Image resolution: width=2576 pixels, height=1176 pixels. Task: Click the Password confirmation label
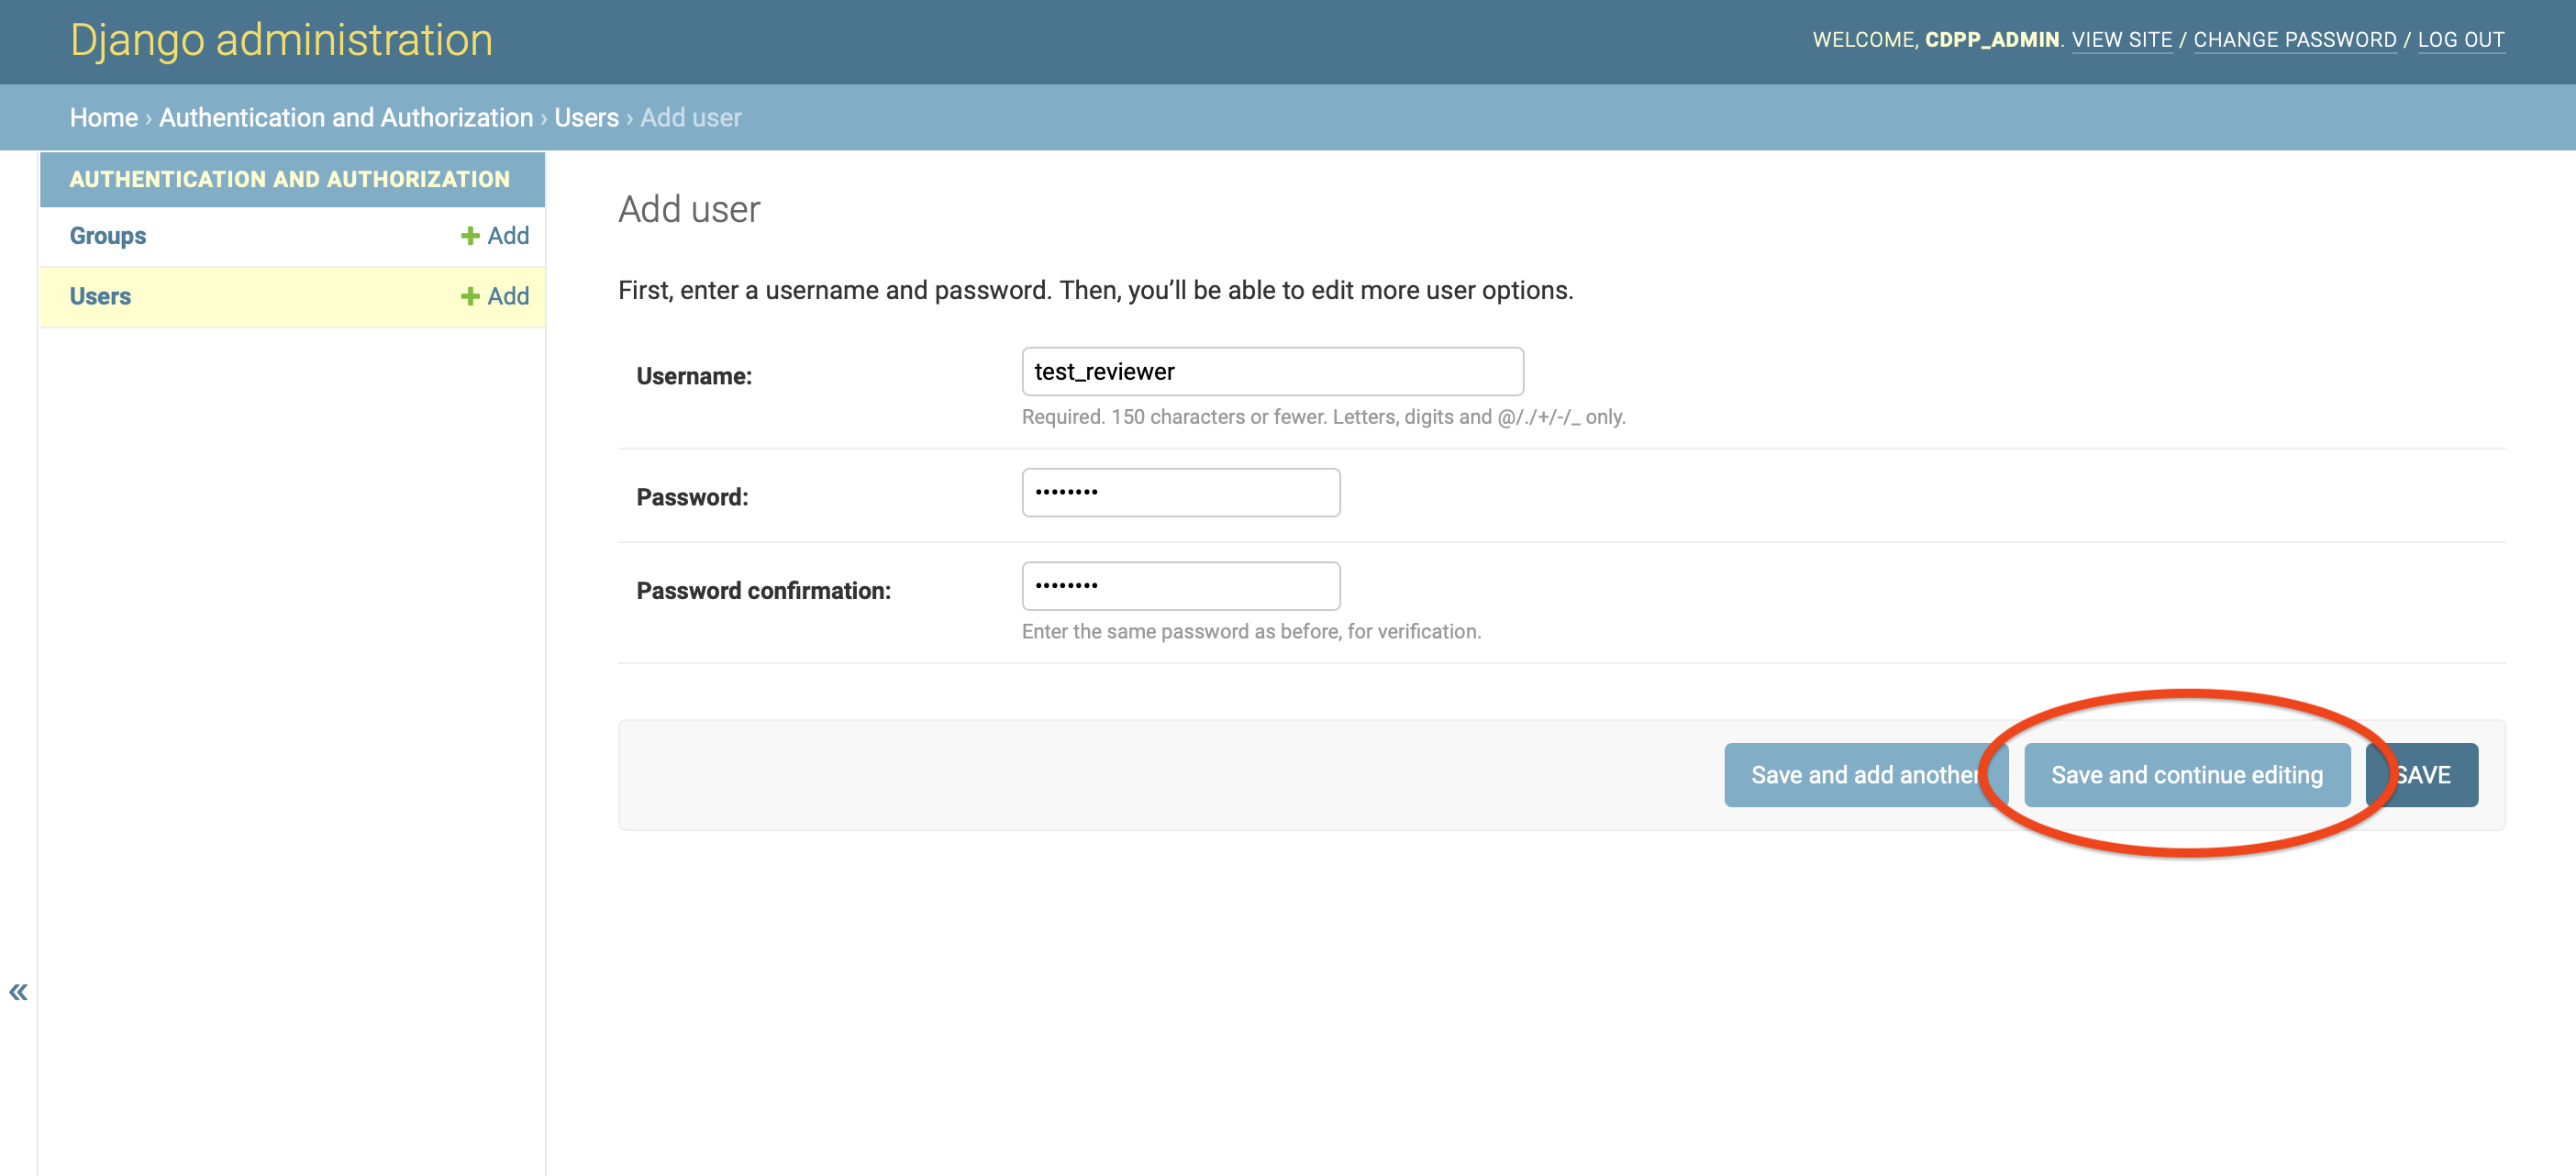click(x=763, y=591)
